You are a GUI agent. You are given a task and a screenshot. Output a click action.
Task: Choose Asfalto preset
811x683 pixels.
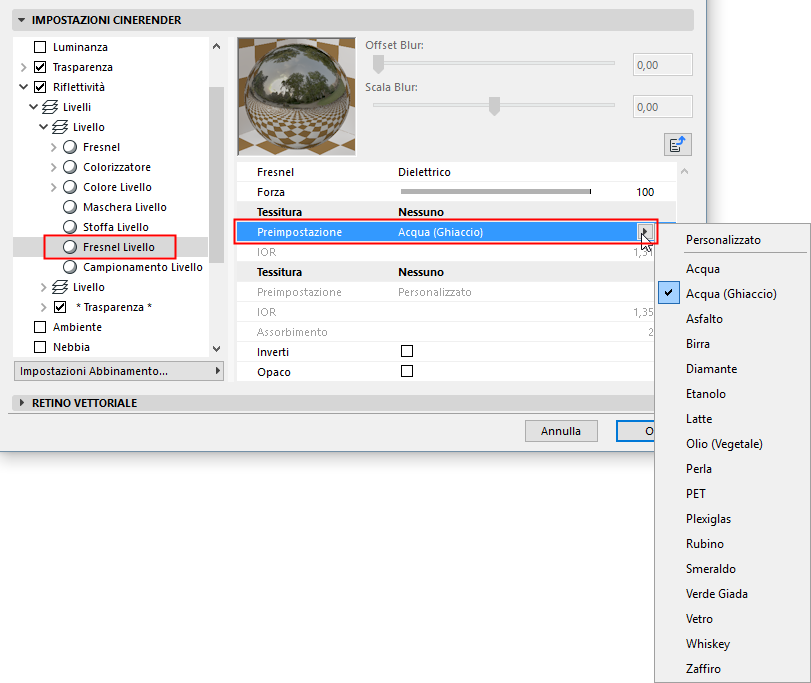point(732,318)
